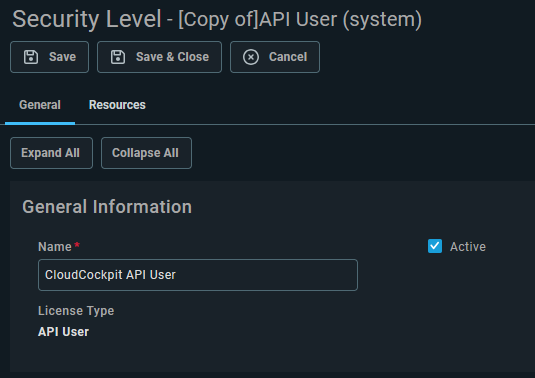
Task: Open the Resources tab
Action: click(x=117, y=105)
